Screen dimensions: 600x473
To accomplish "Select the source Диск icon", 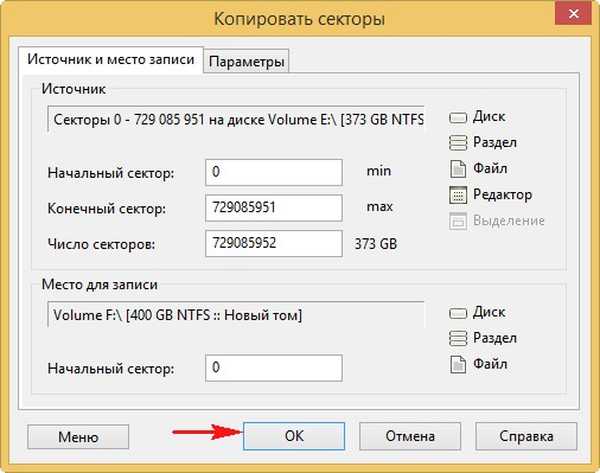I will tap(458, 117).
